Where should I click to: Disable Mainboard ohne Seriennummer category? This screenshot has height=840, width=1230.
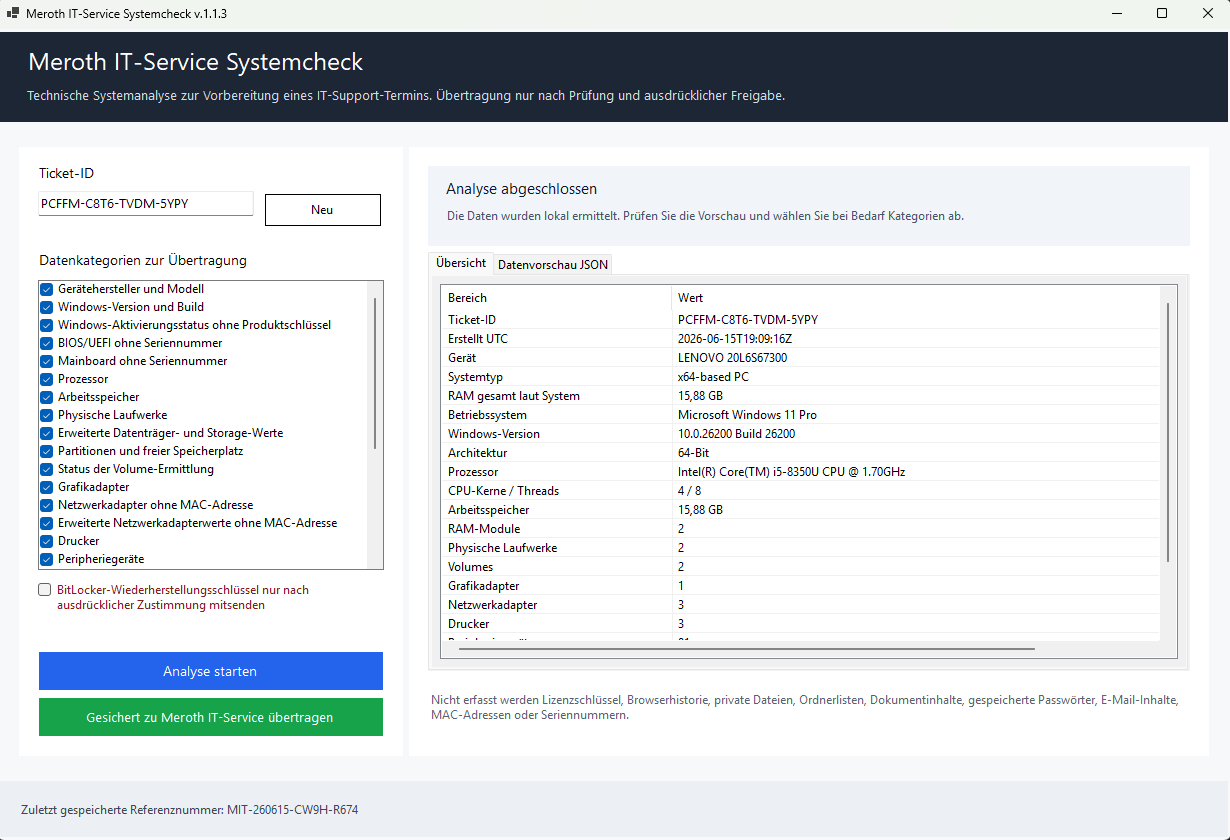coord(46,361)
